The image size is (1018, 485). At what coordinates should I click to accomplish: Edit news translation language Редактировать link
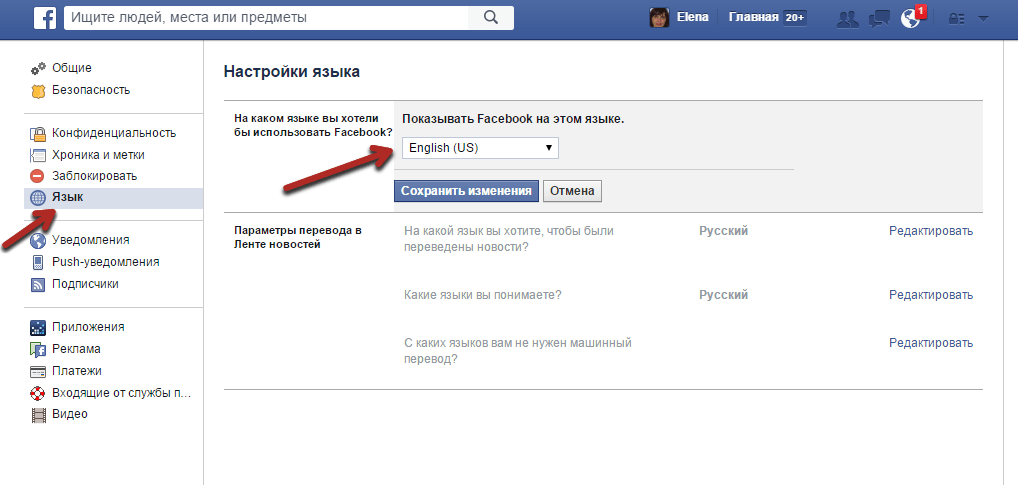pyautogui.click(x=931, y=230)
